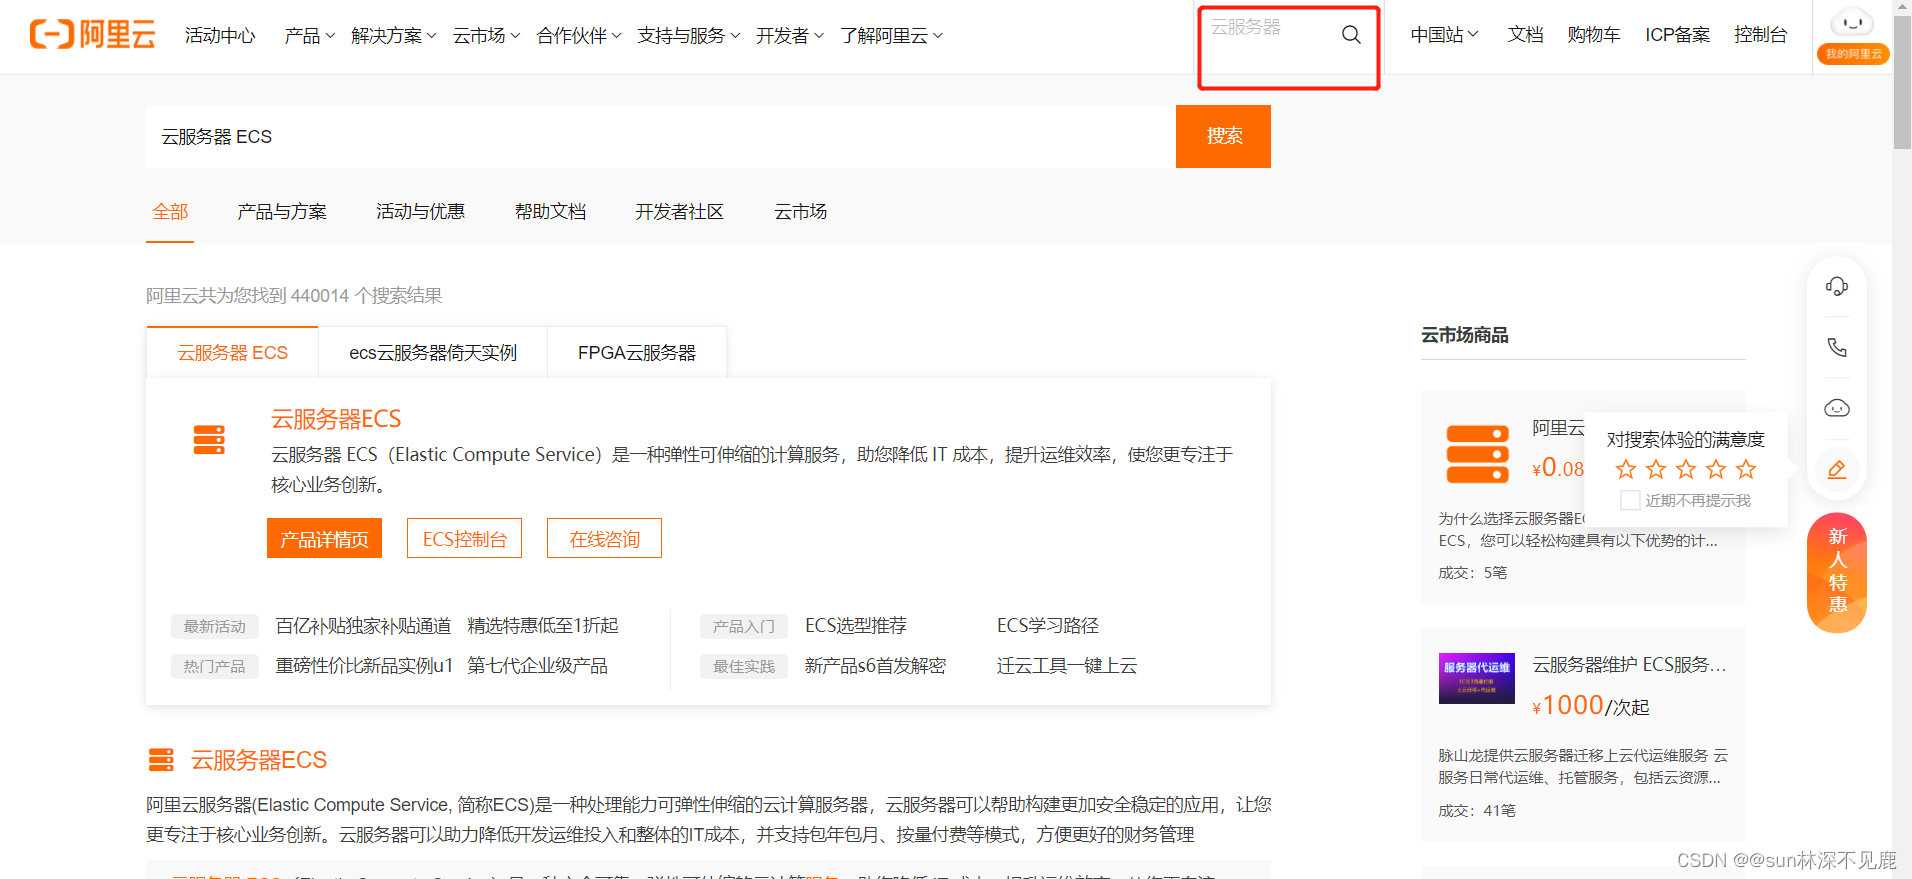The height and width of the screenshot is (879, 1912).
Task: Open the chatbot cloud icon in sidebar
Action: coord(1837,408)
